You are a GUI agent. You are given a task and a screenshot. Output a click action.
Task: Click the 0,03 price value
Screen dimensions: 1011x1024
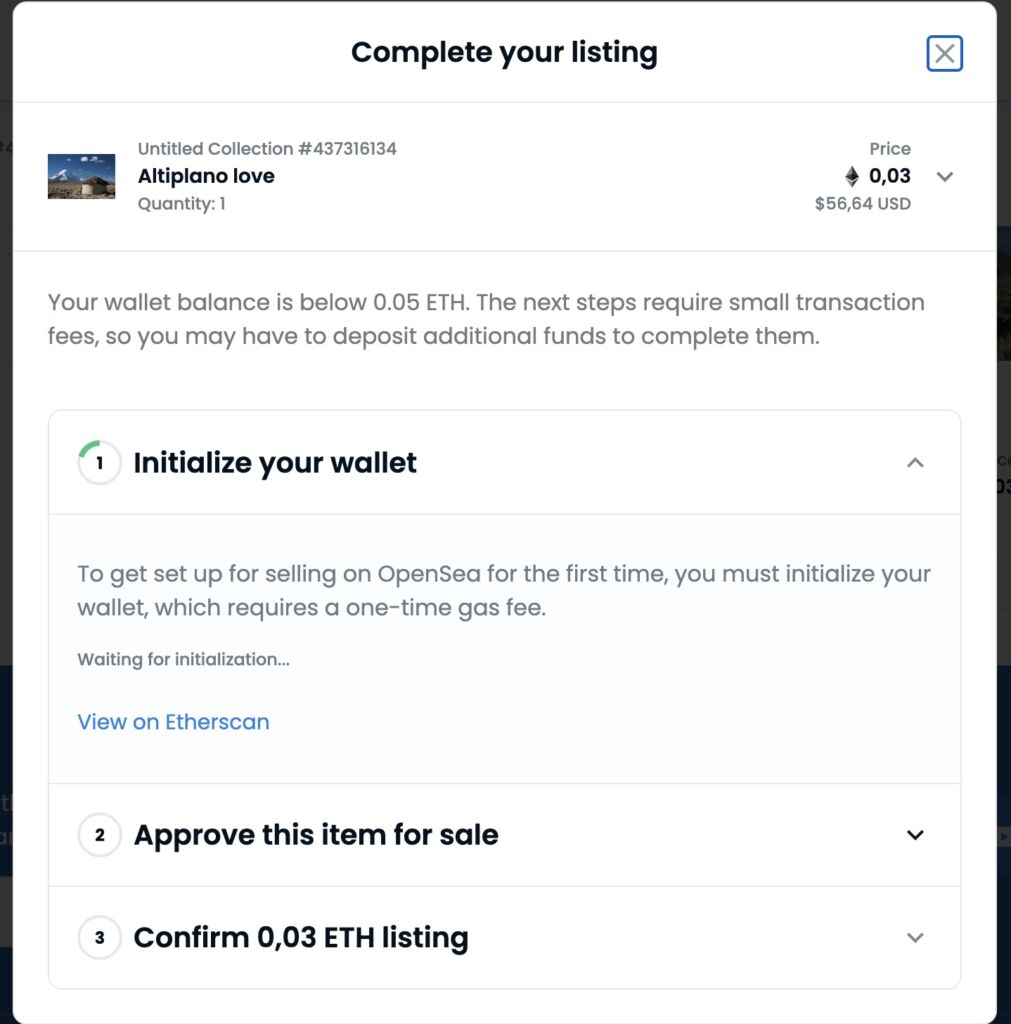[889, 177]
